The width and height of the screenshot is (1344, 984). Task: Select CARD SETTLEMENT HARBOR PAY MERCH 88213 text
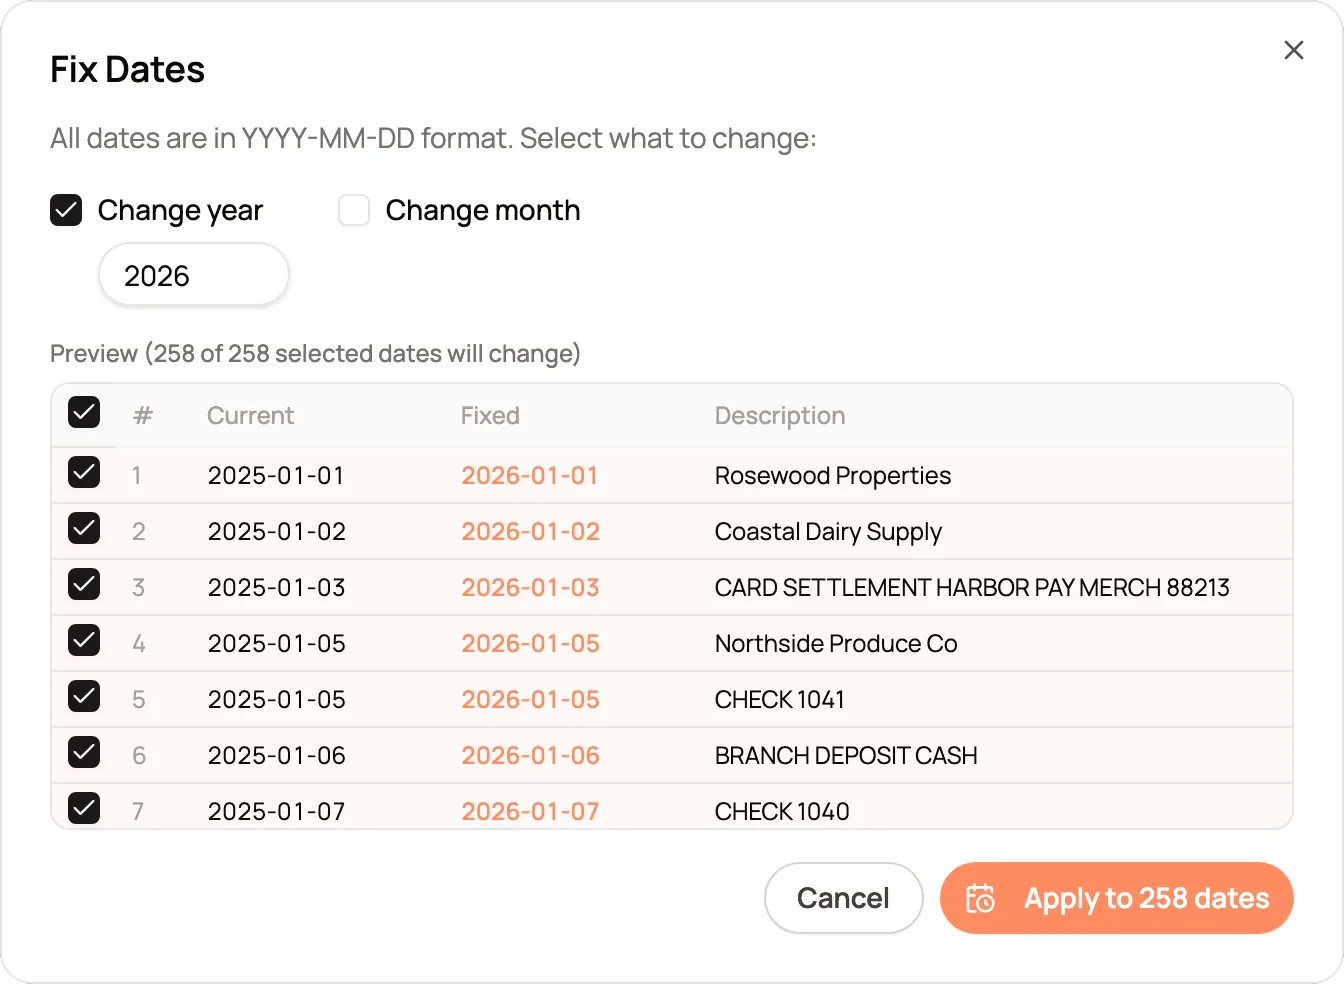tap(972, 588)
